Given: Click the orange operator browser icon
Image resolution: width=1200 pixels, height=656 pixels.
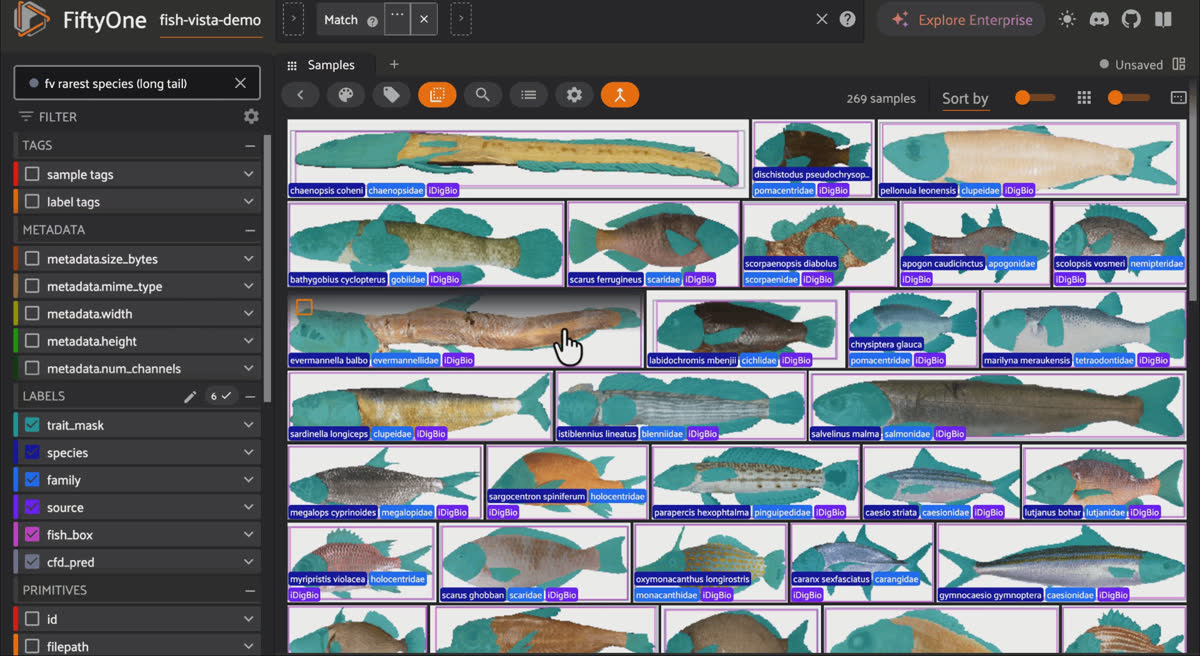Looking at the screenshot, I should point(620,95).
